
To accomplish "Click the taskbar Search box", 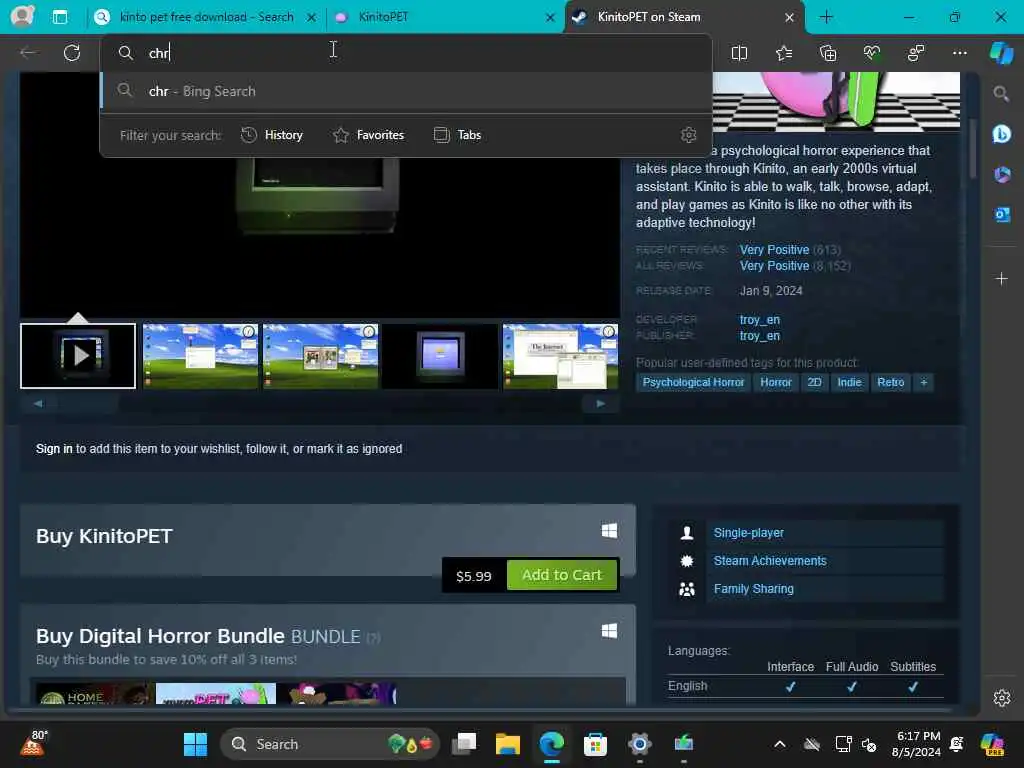I will tap(330, 744).
